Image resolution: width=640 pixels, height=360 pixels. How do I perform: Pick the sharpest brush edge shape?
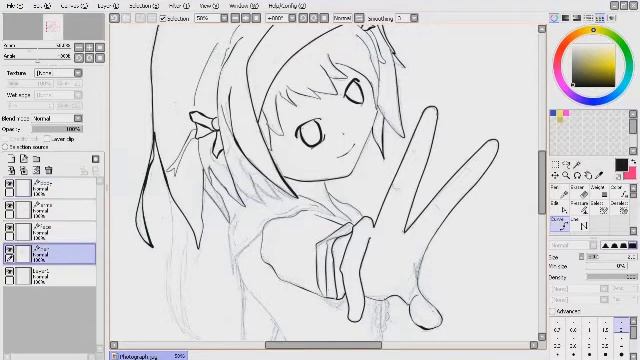point(605,245)
